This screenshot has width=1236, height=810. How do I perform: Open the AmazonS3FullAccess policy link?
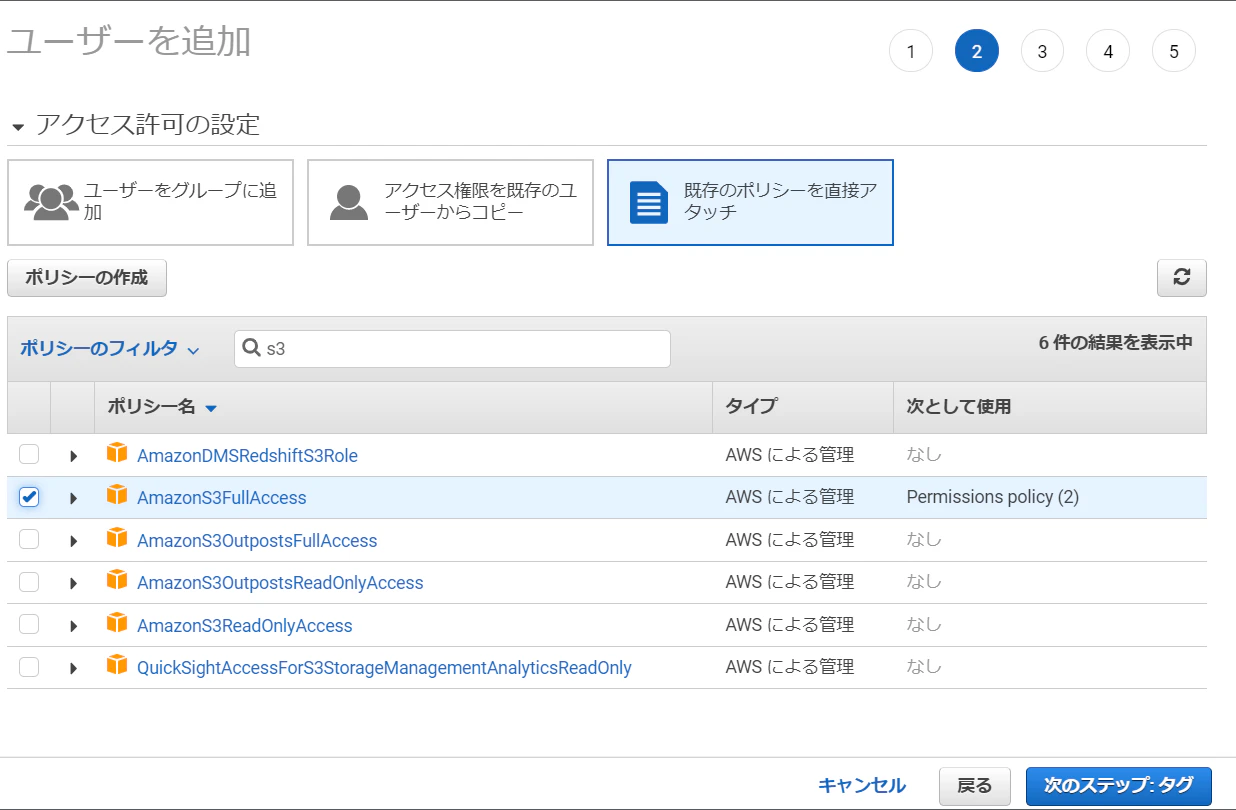coord(222,498)
